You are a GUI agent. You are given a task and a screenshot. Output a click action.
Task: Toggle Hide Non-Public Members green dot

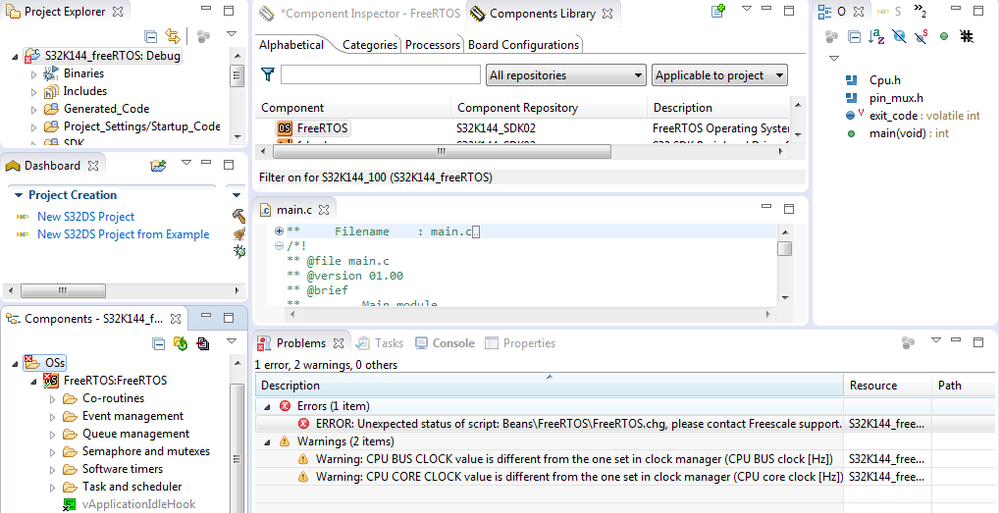coord(943,36)
